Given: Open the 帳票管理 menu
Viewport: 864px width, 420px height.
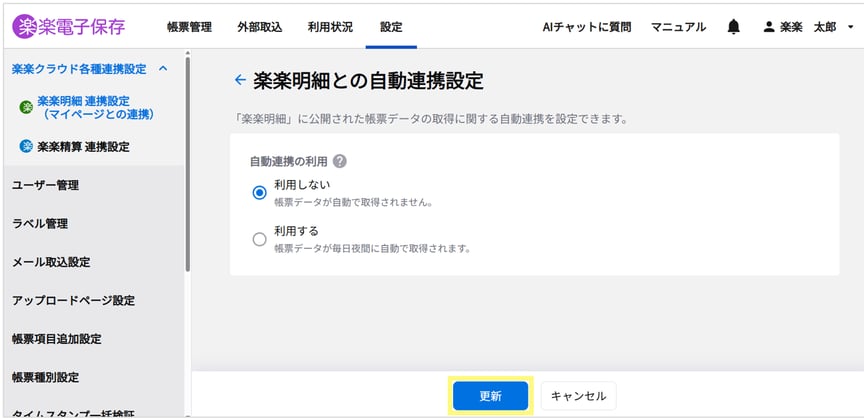Looking at the screenshot, I should (190, 27).
